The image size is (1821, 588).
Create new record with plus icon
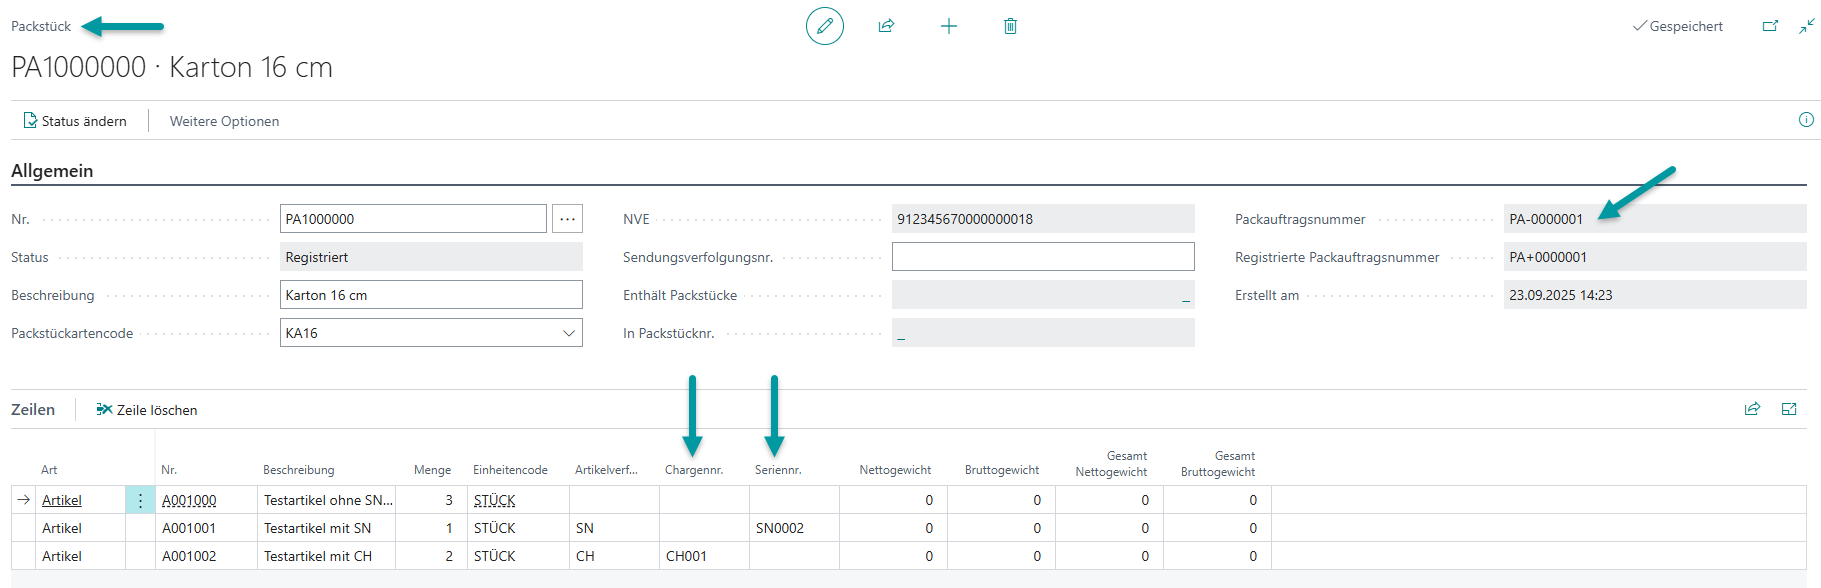(x=949, y=26)
